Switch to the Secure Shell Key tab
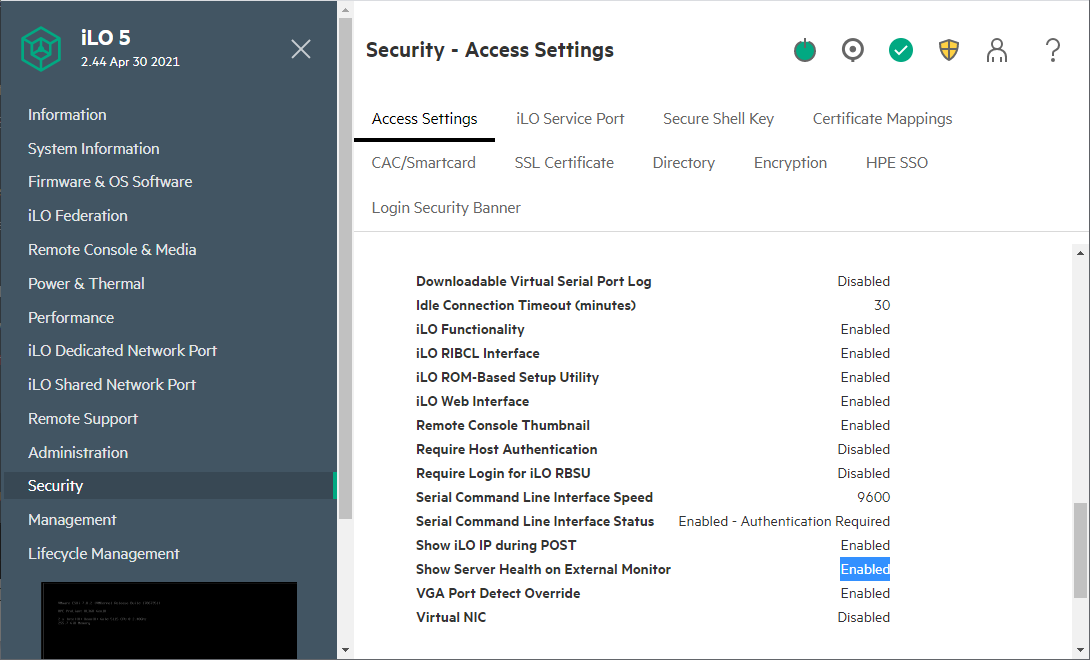This screenshot has height=660, width=1090. 718,119
